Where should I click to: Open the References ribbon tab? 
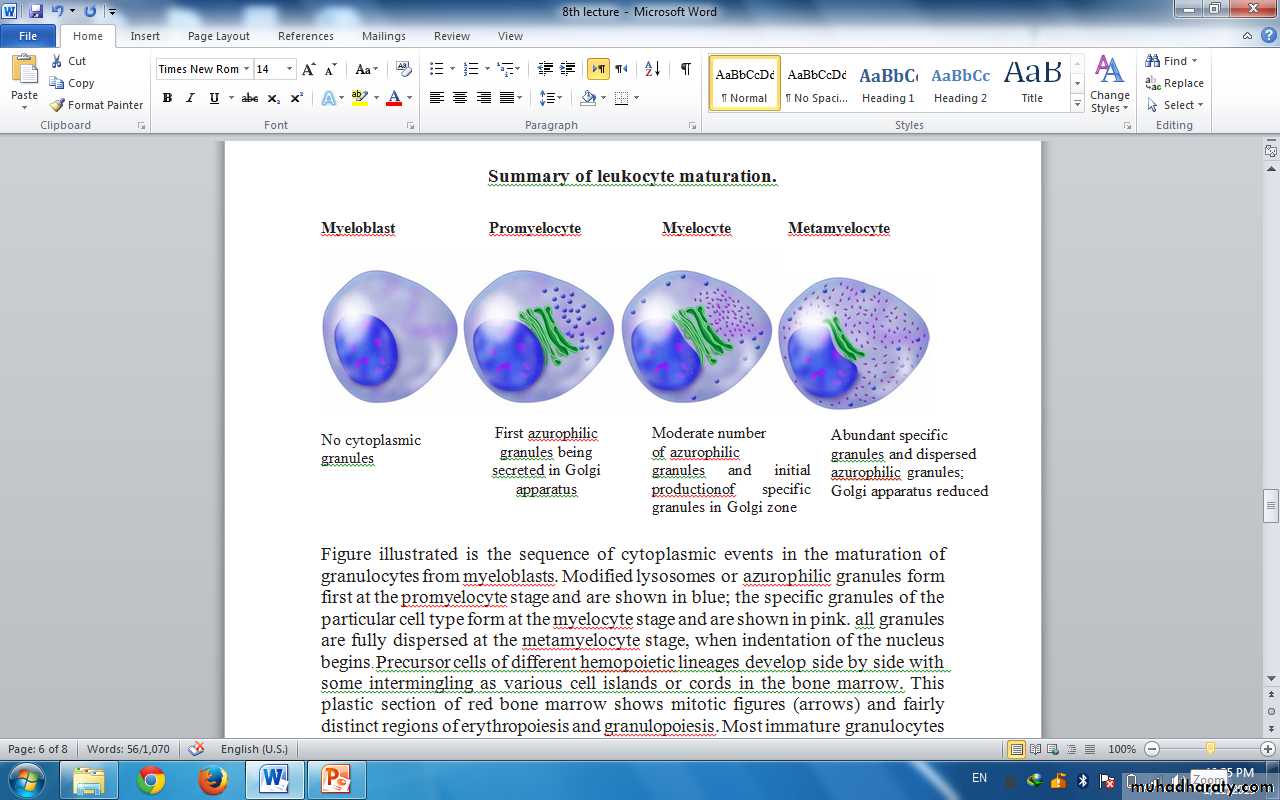click(x=305, y=36)
